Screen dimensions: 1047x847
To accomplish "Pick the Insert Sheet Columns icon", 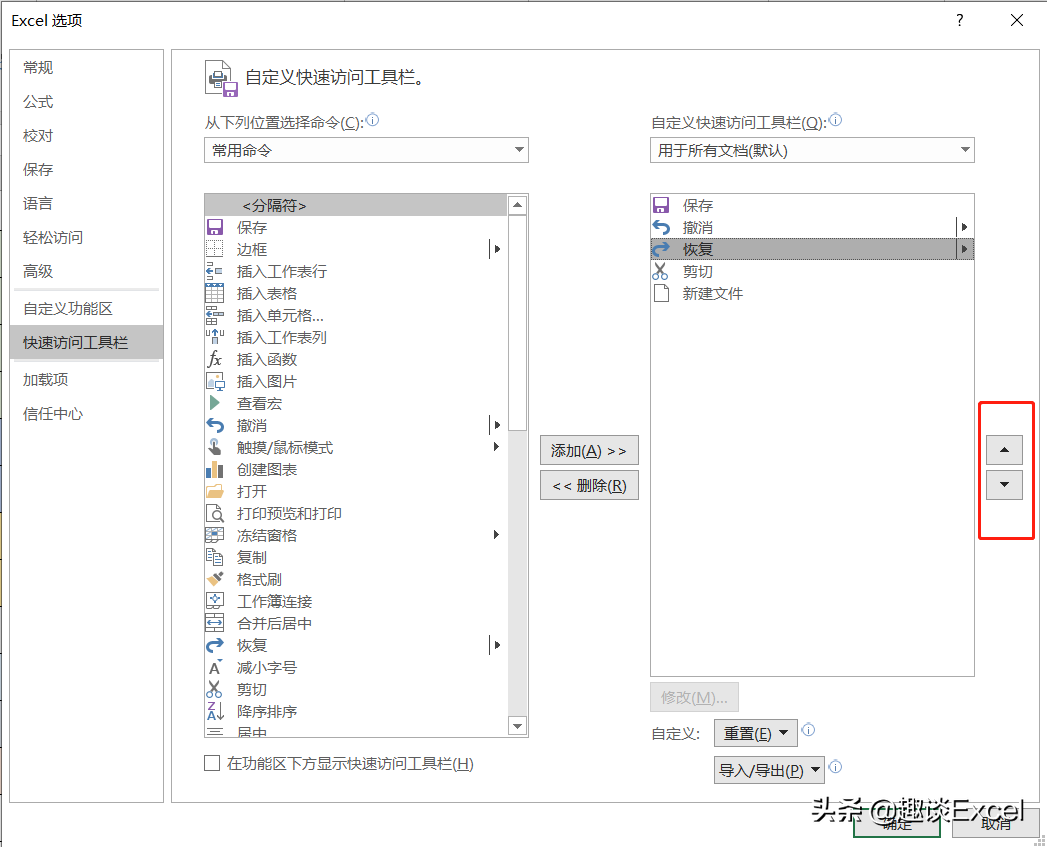I will [x=214, y=337].
